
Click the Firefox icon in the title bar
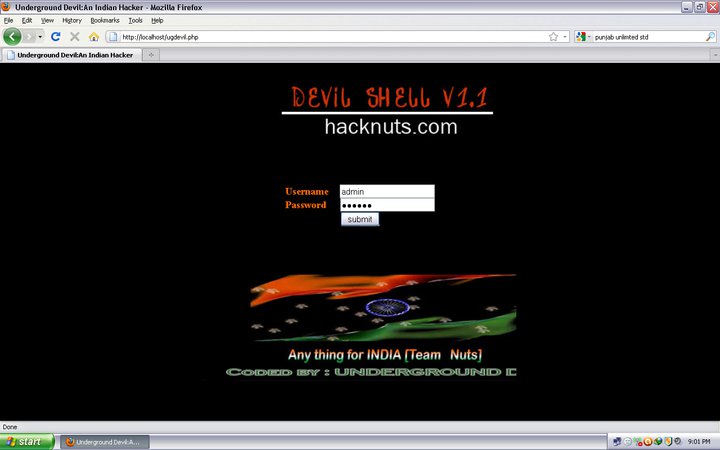6,7
